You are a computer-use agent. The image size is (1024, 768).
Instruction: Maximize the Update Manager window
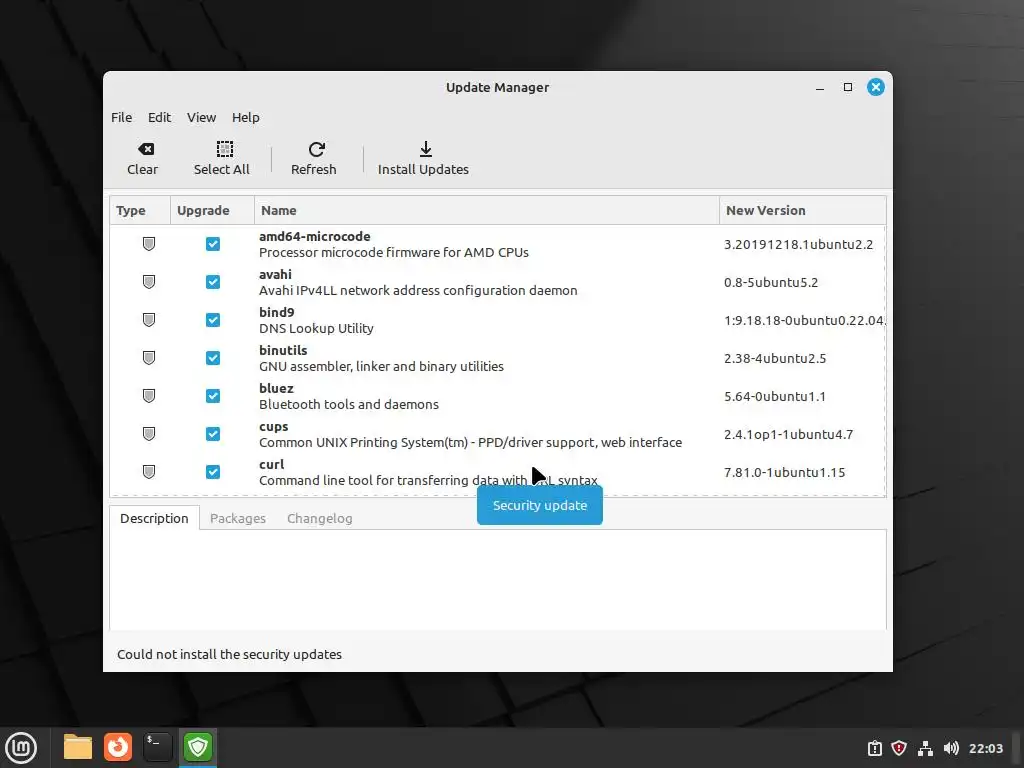[848, 87]
